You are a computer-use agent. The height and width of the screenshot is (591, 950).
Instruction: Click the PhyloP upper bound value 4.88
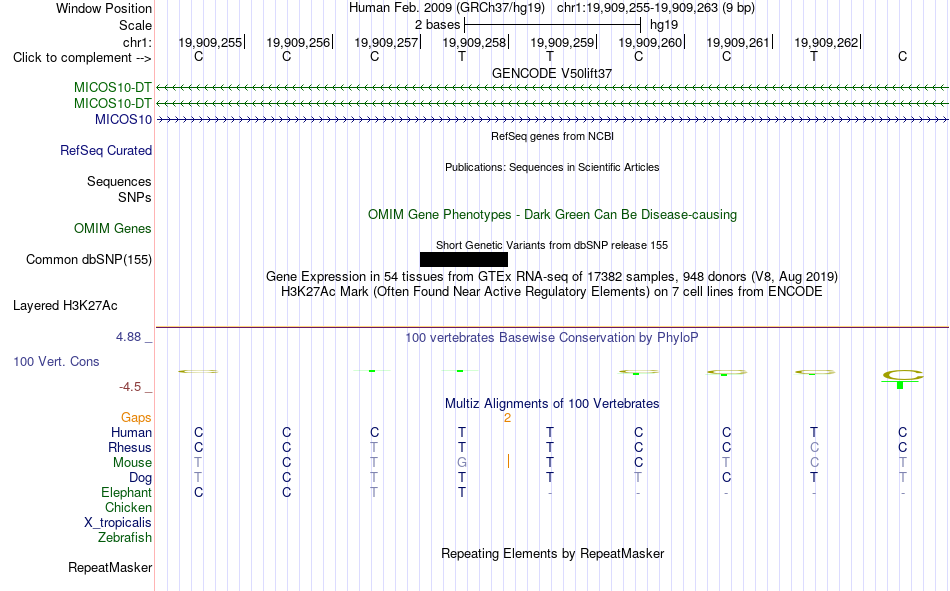129,337
